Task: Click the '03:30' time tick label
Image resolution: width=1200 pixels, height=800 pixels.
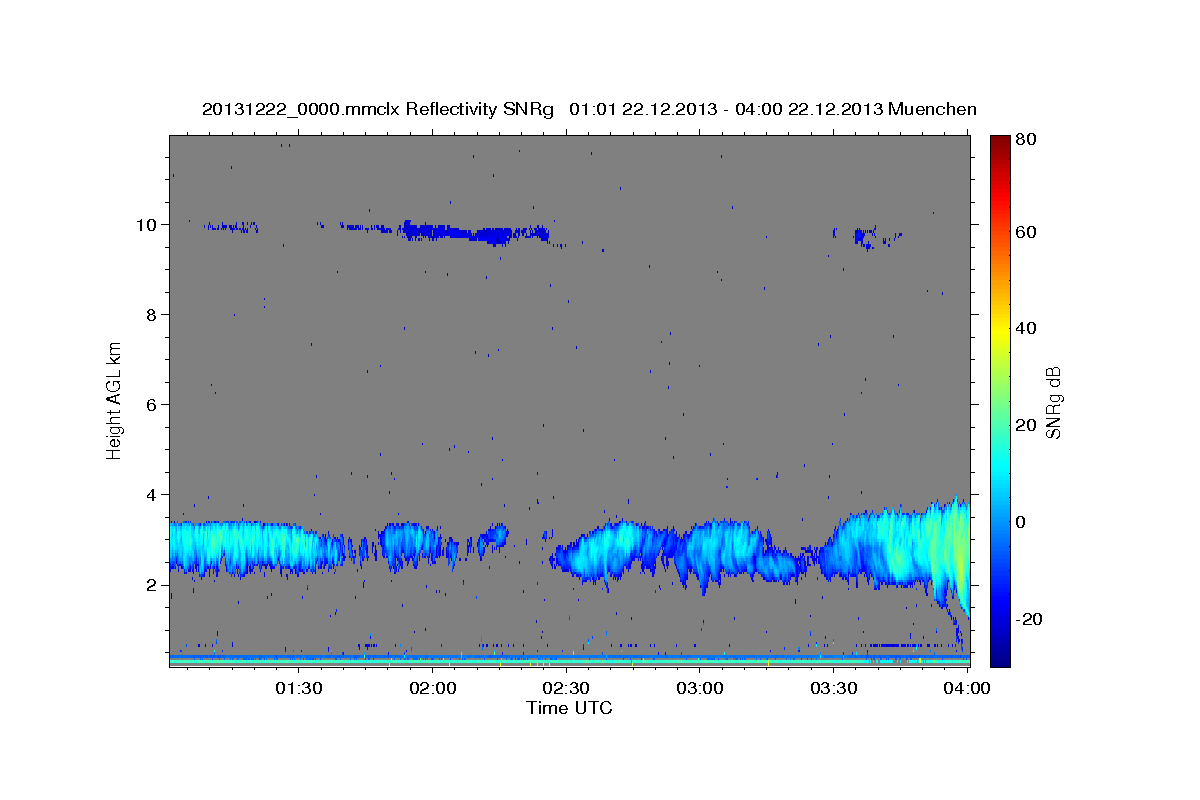Action: (x=834, y=688)
